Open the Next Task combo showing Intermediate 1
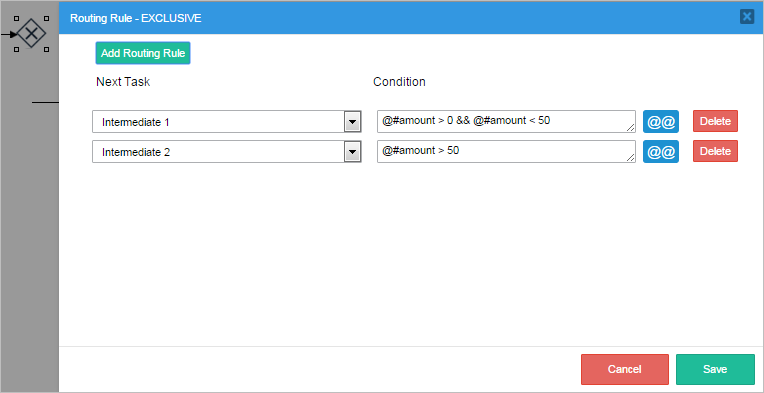 click(x=227, y=122)
